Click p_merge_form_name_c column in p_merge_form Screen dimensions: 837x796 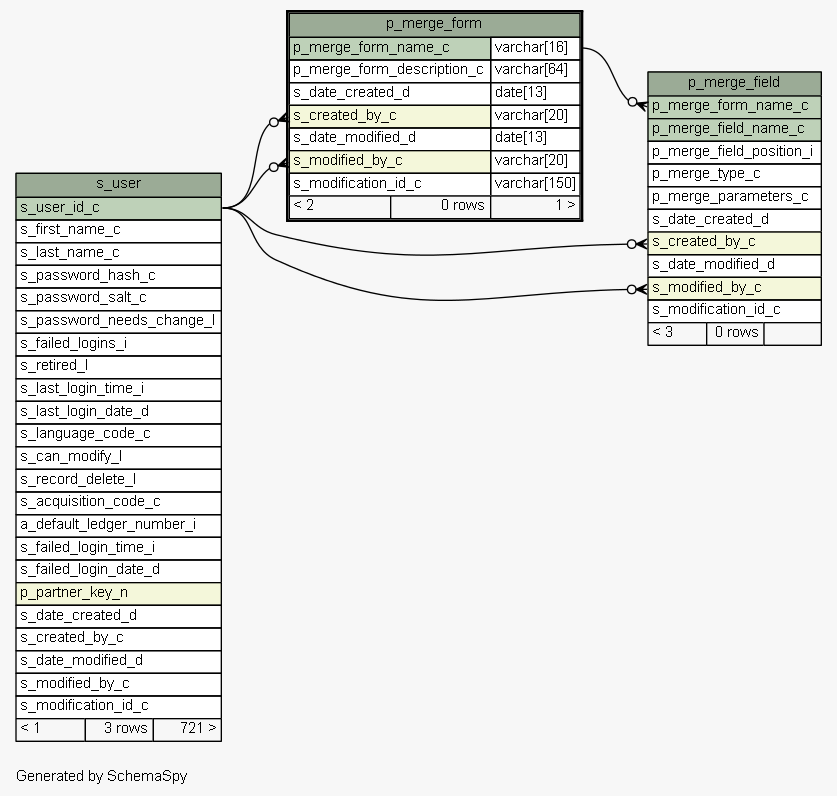pos(390,47)
